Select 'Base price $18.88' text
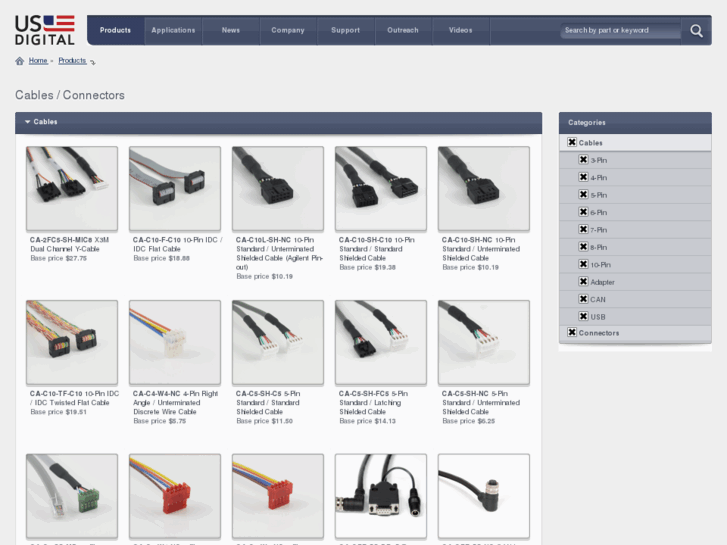 (161, 258)
